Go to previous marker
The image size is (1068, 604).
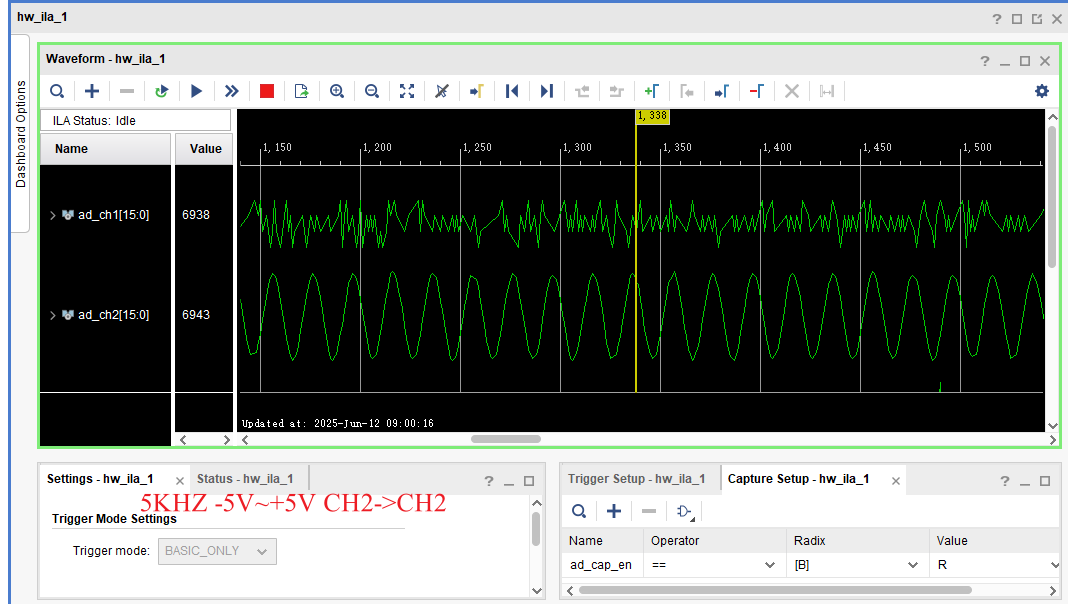(x=687, y=91)
